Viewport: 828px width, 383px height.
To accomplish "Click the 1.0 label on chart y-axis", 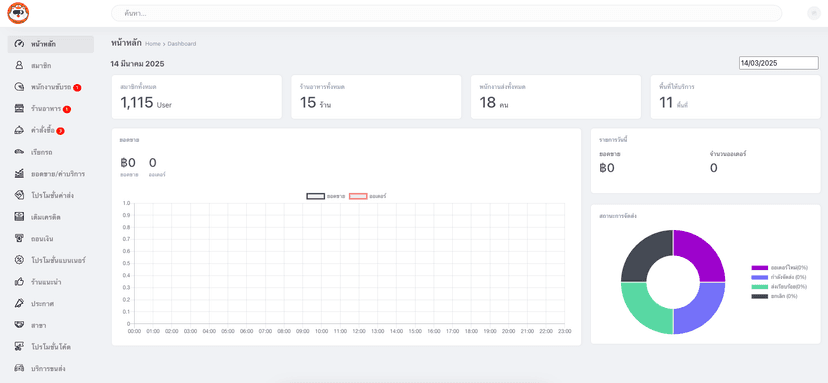I will 126,203.
